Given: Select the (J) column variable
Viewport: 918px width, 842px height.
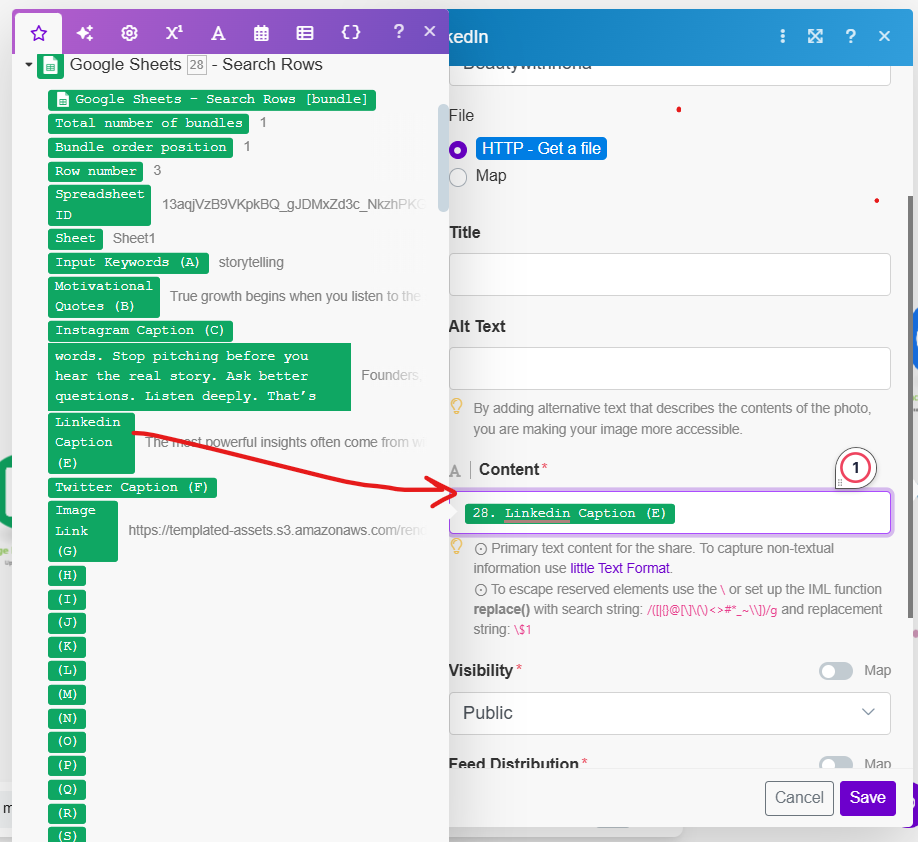Looking at the screenshot, I should click(67, 623).
